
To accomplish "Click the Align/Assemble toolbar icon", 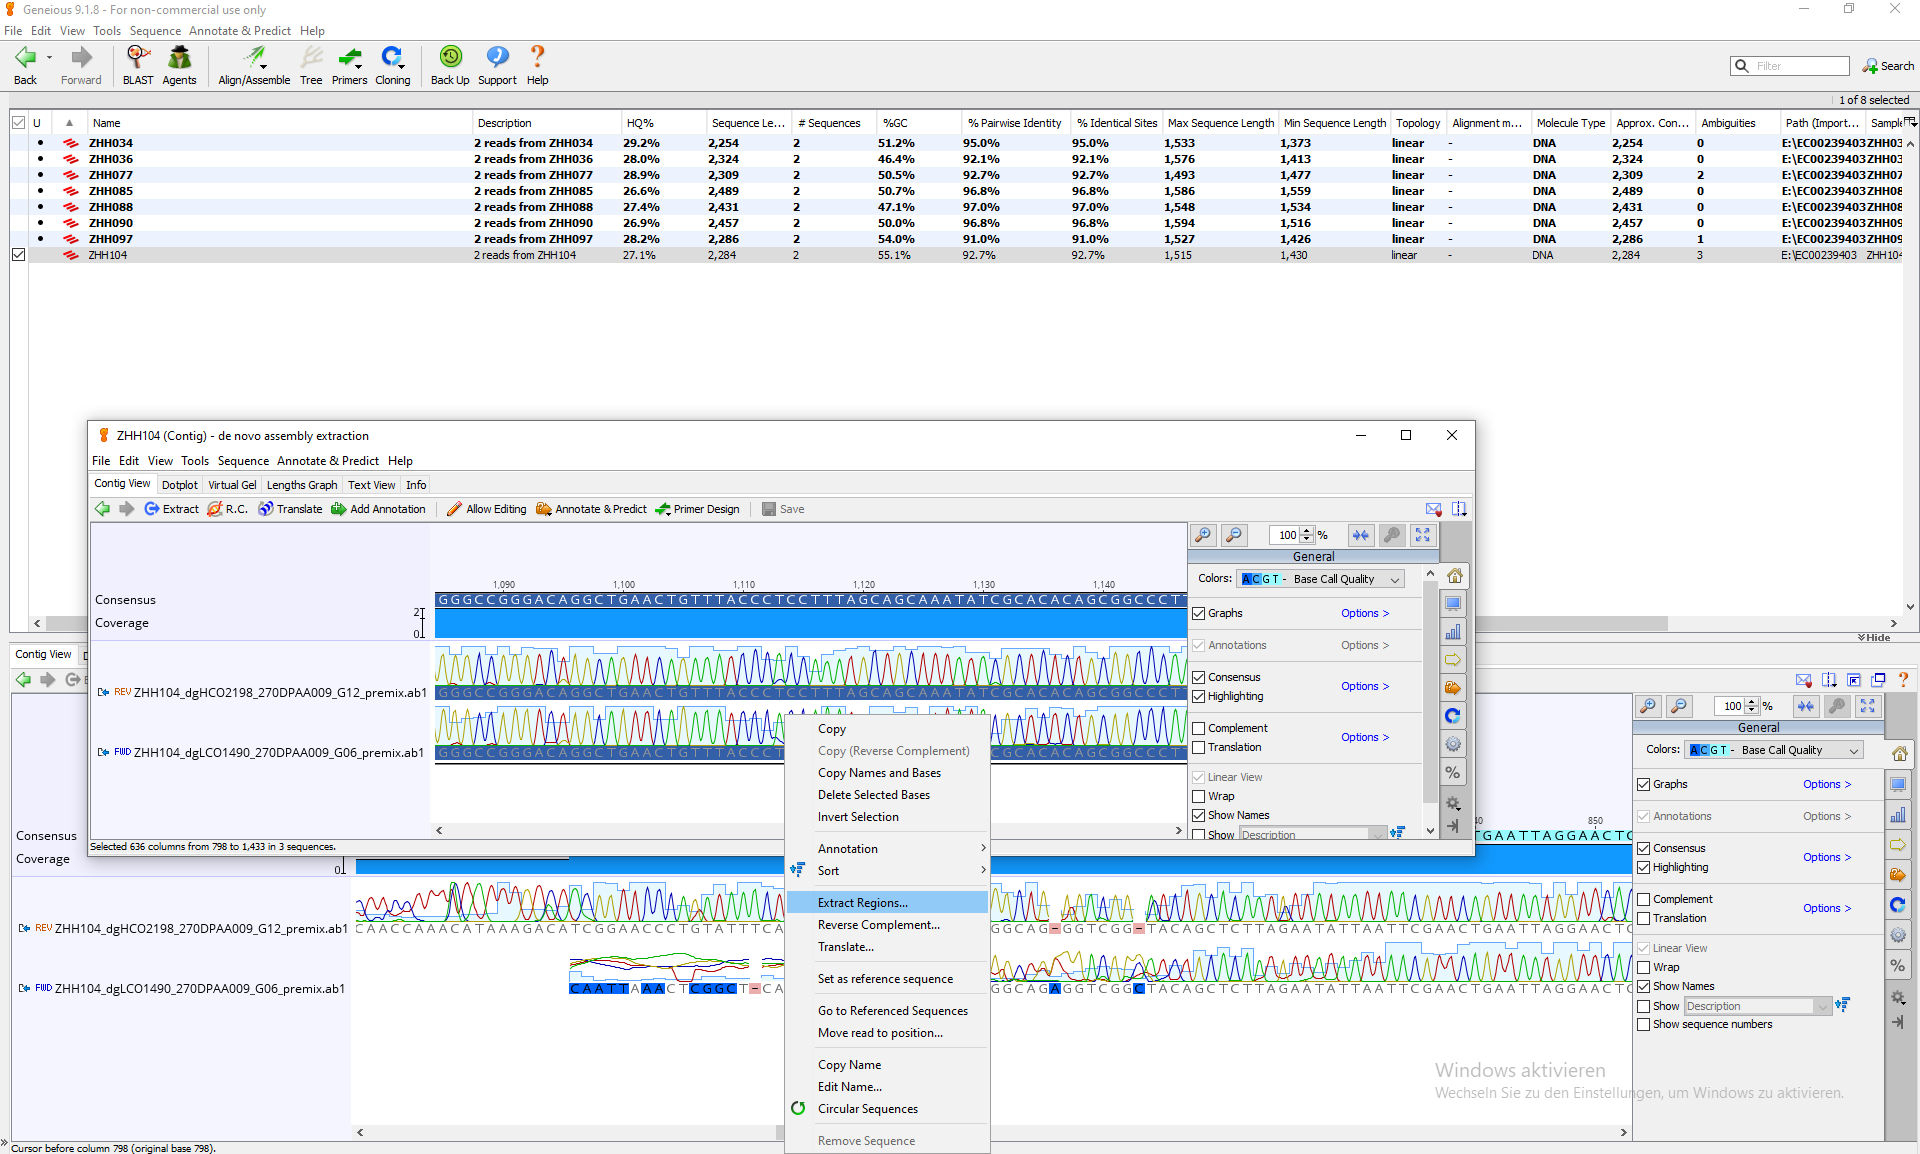I will [254, 66].
